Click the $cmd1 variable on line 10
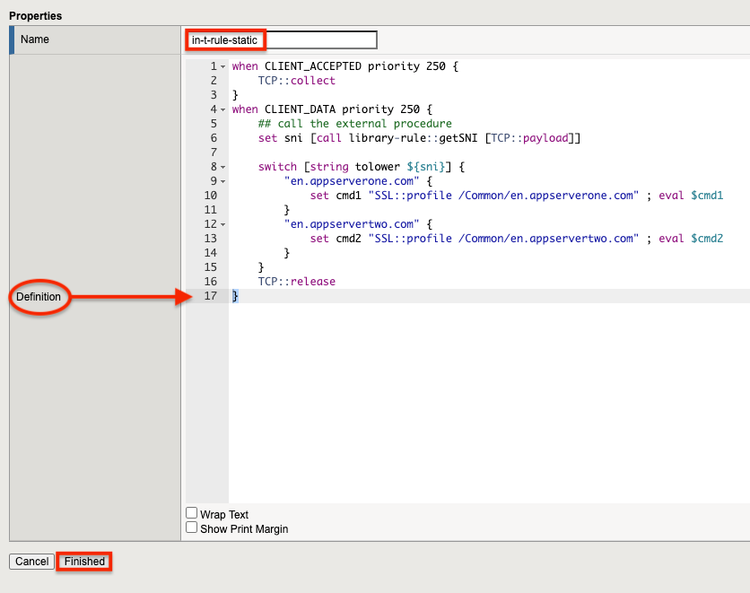 [706, 196]
